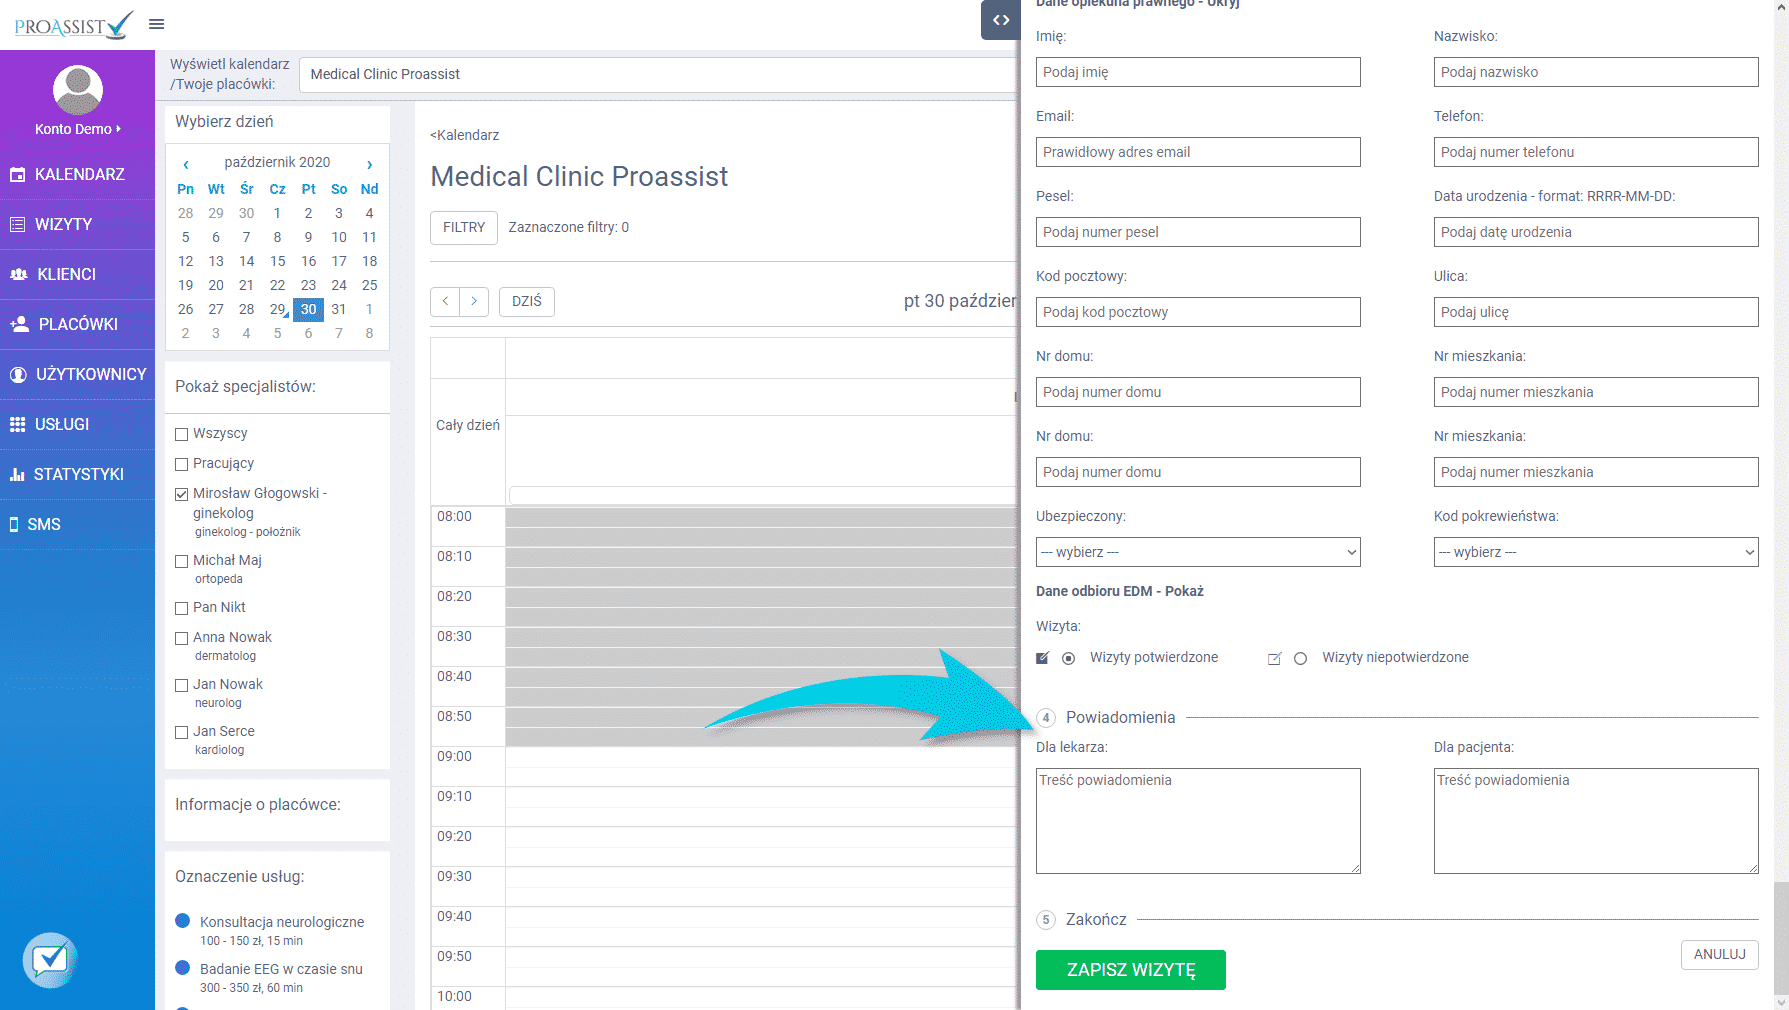Select Wizyty niepotwierdzone radio button
1789x1010 pixels.
tap(1300, 659)
